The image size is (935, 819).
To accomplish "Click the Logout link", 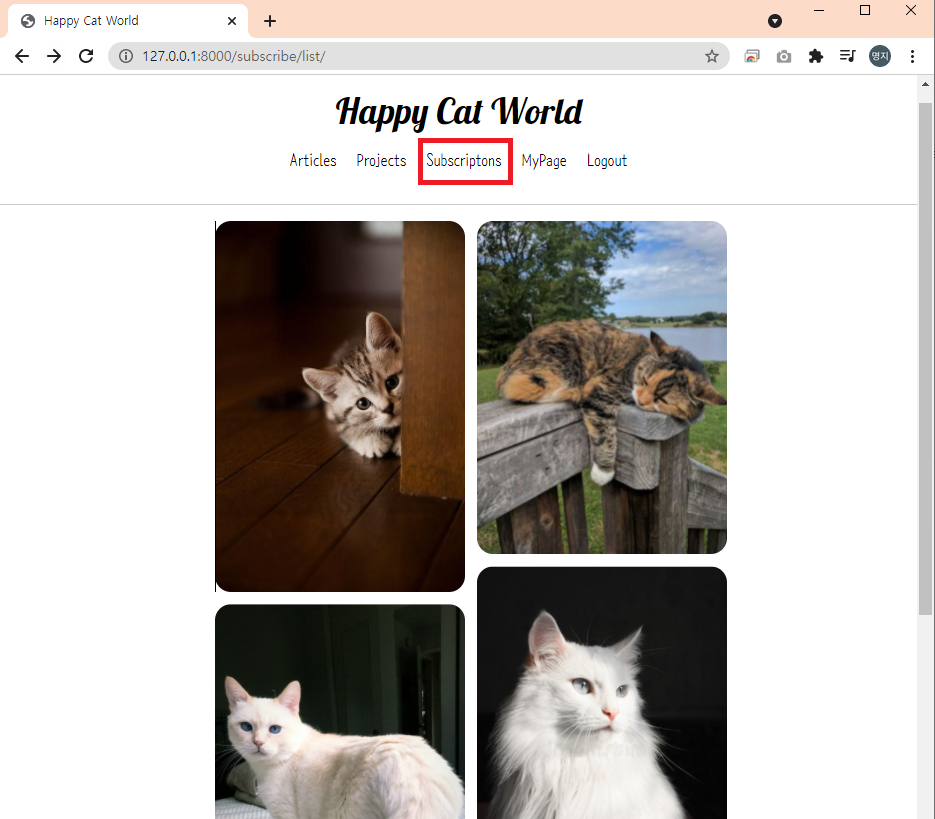I will point(606,160).
